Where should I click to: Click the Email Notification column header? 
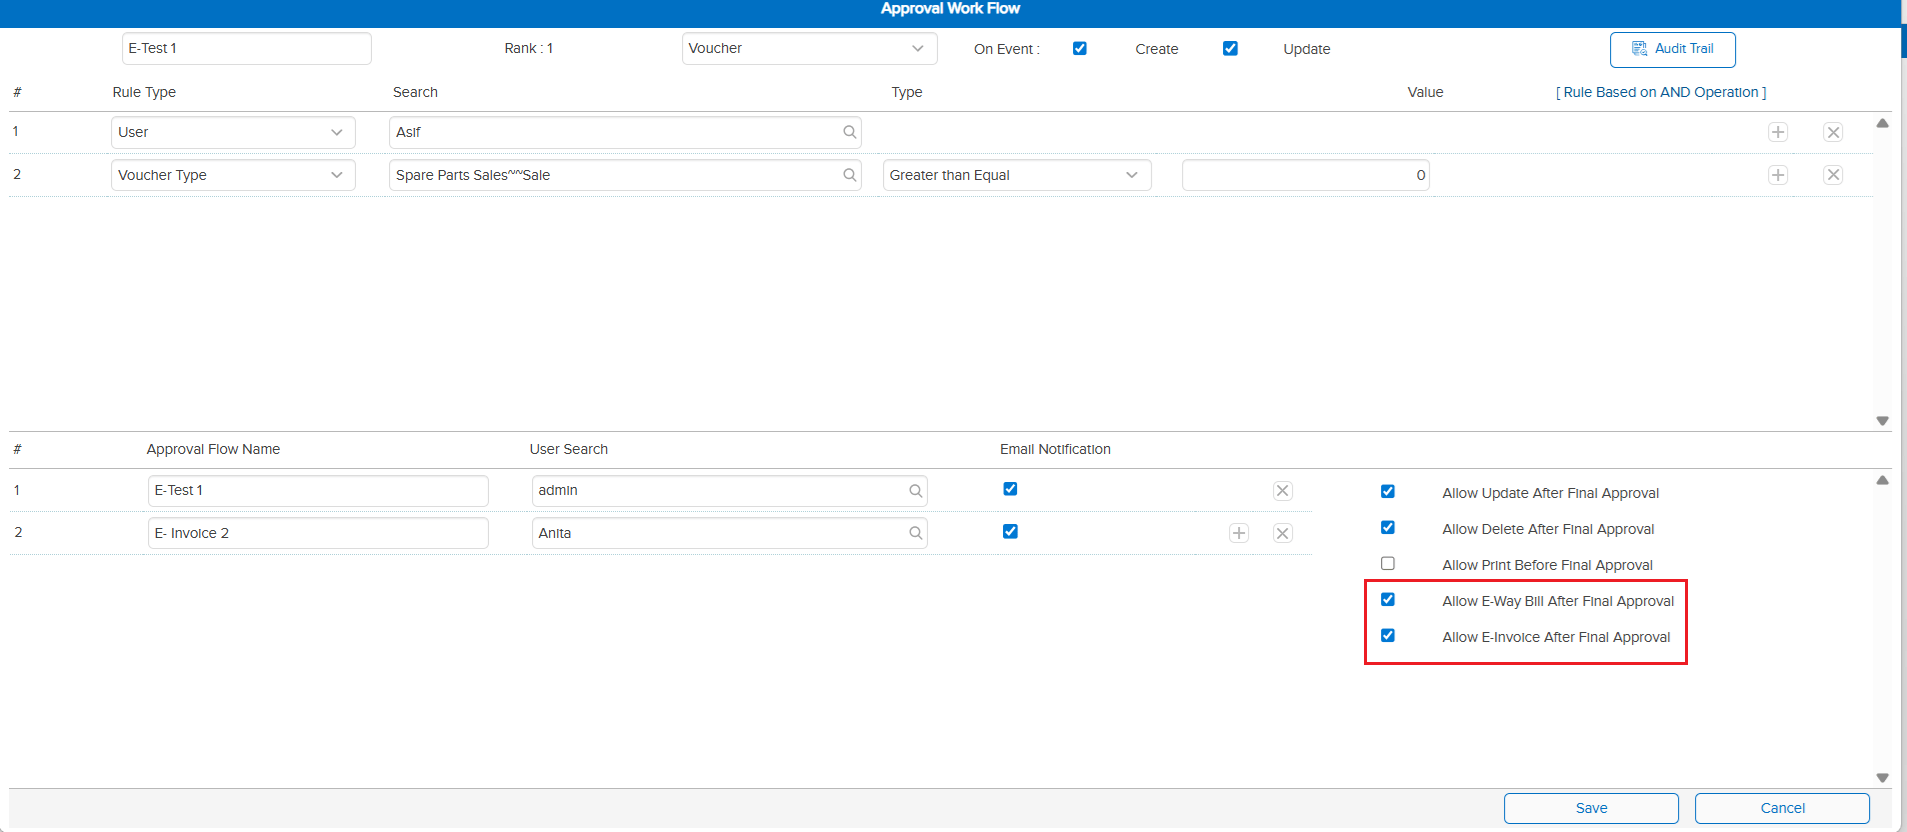pos(1055,449)
